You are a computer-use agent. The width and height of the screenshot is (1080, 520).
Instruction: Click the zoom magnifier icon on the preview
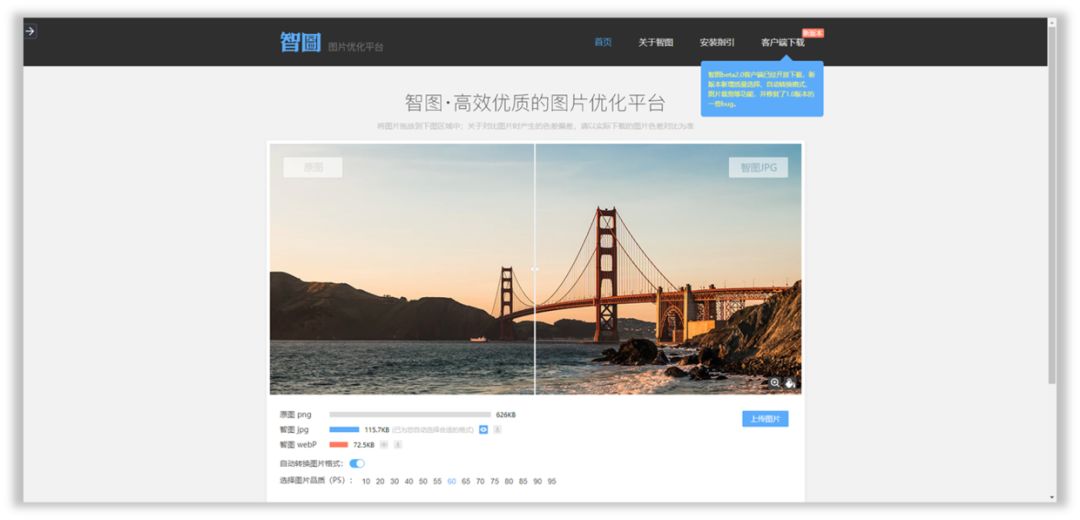click(775, 383)
